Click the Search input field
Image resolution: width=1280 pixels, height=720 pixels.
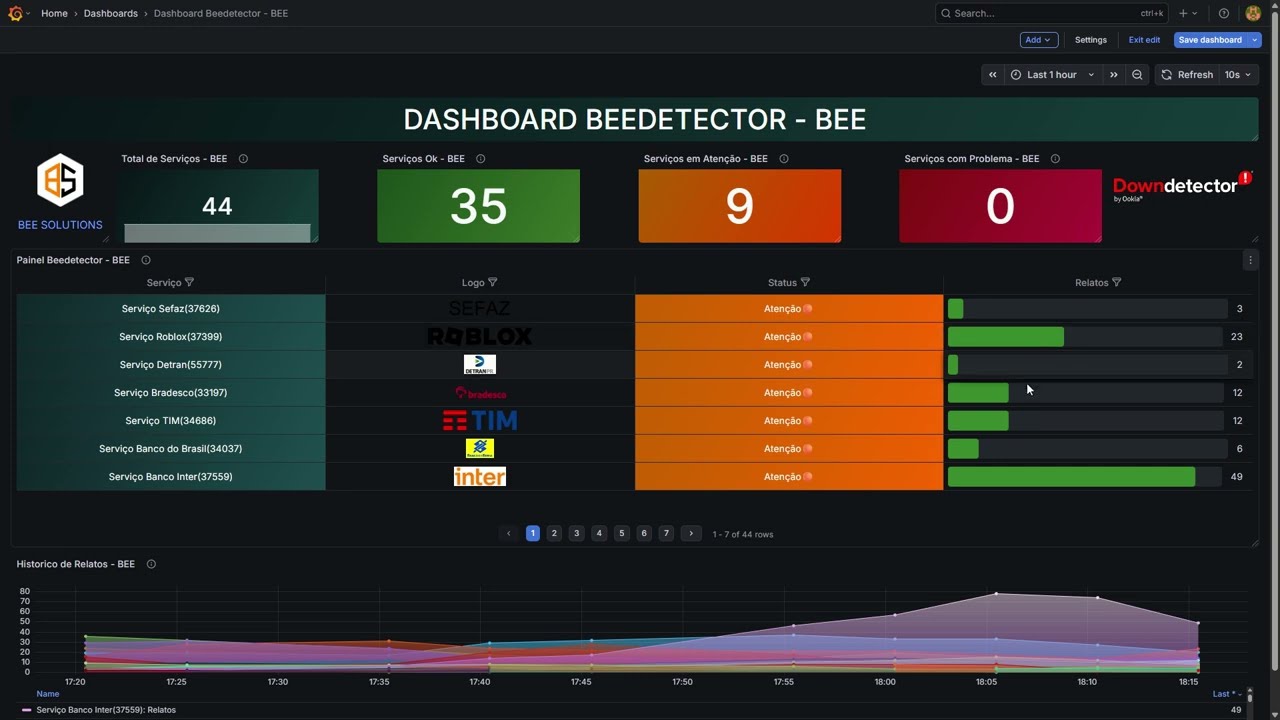(1051, 13)
